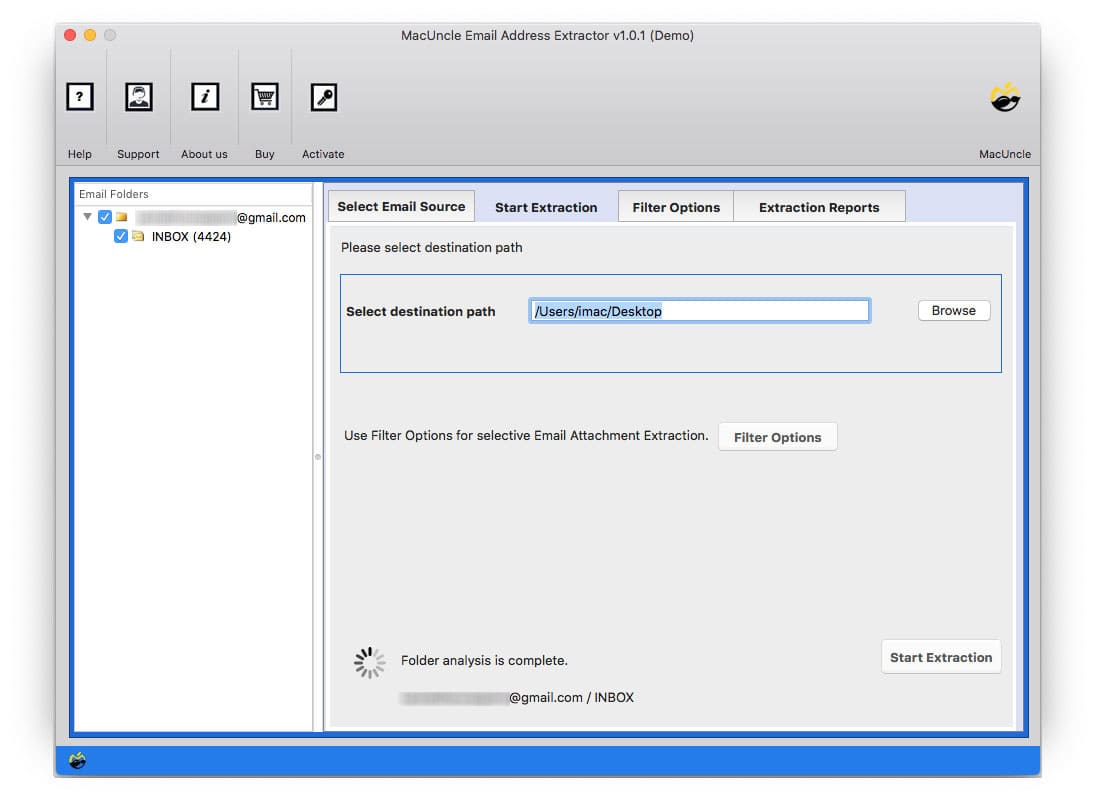Click the MacUncle icon in the bottom status bar
The width and height of the screenshot is (1096, 799).
(78, 761)
